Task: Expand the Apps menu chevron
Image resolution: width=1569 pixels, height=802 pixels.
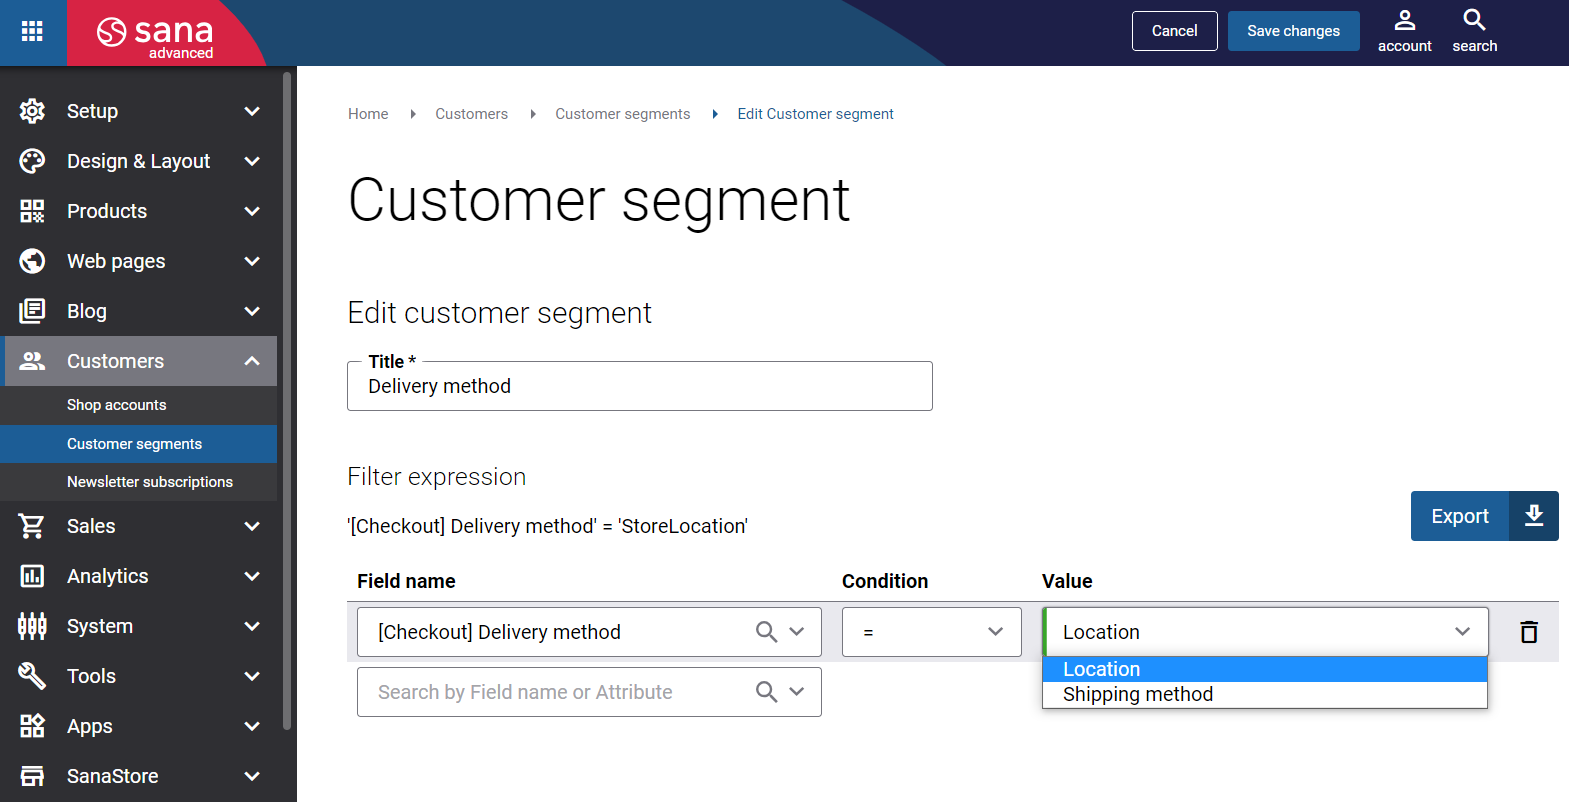Action: [252, 726]
